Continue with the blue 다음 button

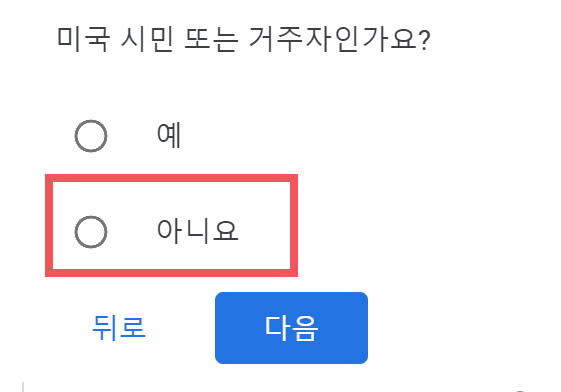291,328
